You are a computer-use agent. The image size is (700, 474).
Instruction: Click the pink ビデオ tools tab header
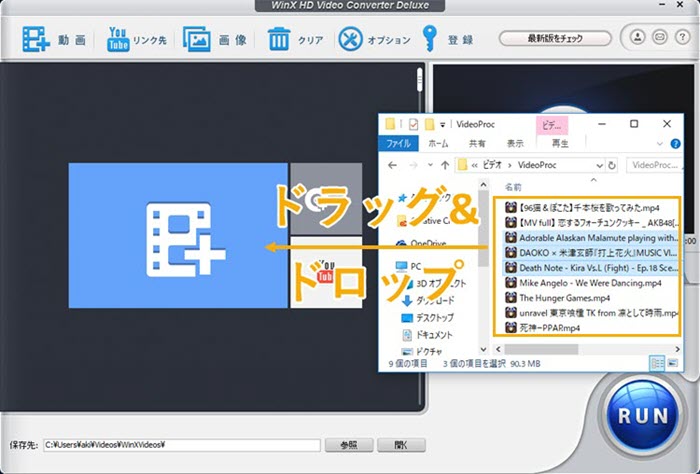pyautogui.click(x=552, y=125)
